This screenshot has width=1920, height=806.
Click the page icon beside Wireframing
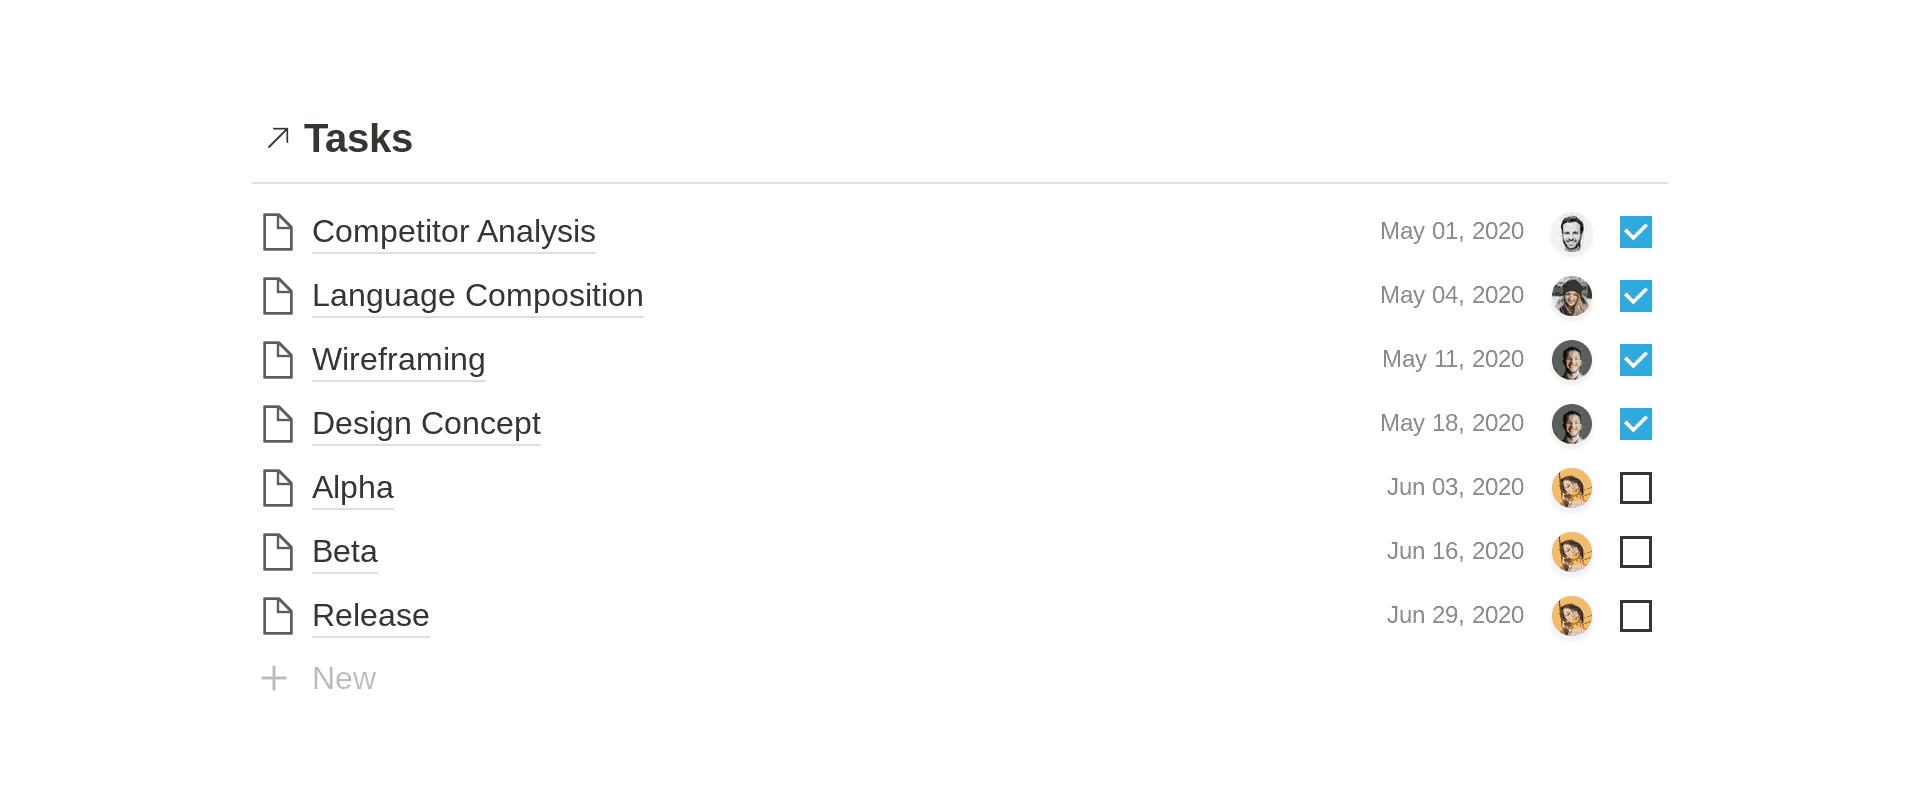(x=277, y=360)
